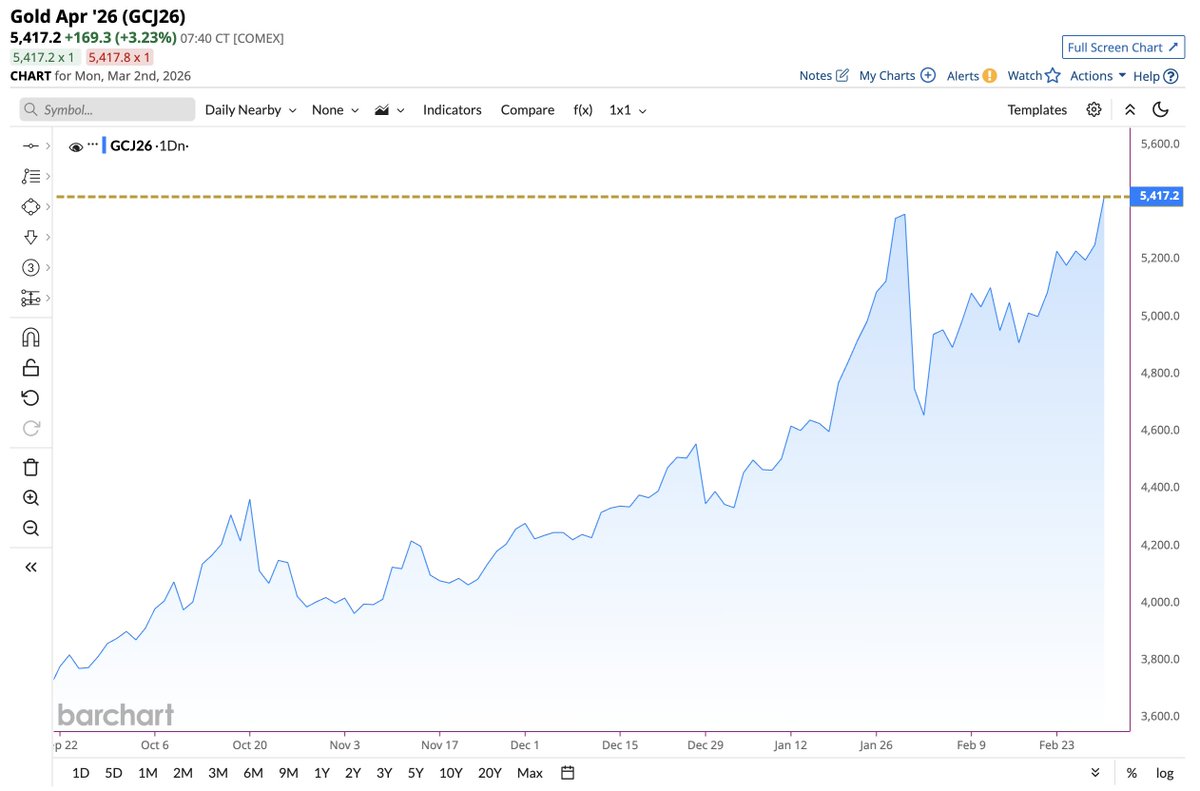Click the undo arrow icon
Viewport: 1200px width, 791px height.
(x=30, y=398)
